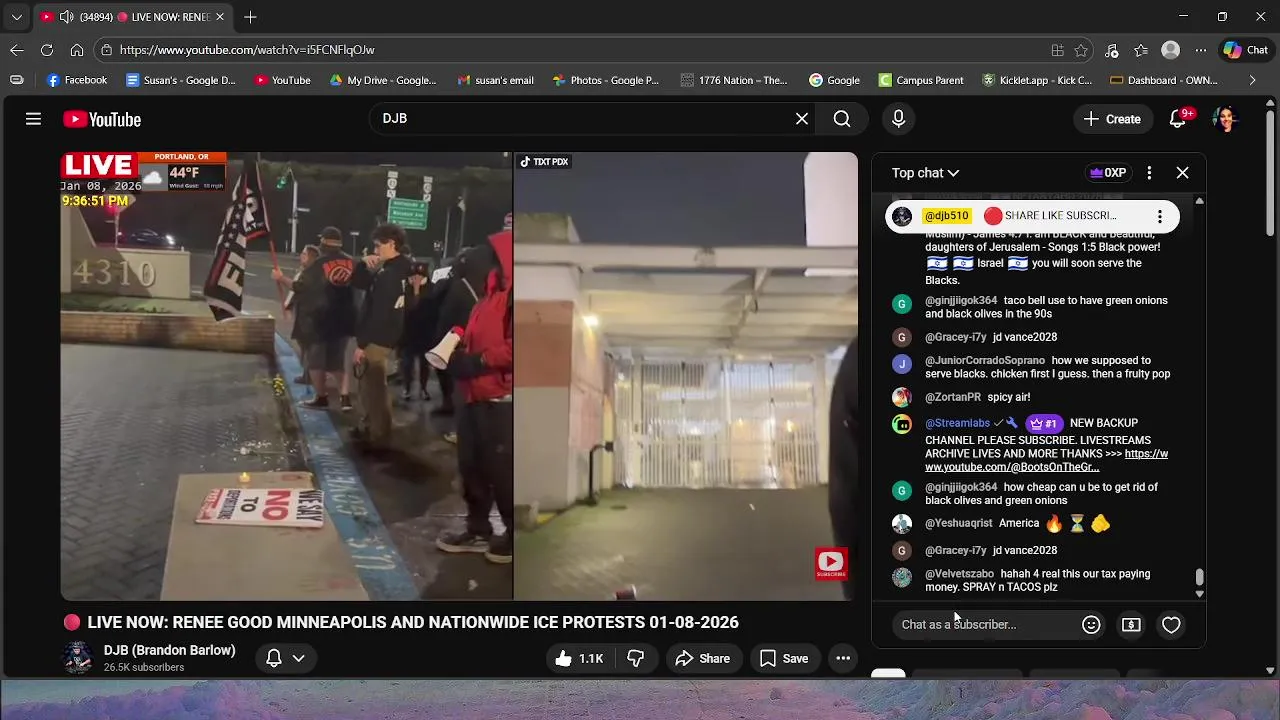Open the browser profile icon
The width and height of the screenshot is (1280, 720).
[1171, 50]
